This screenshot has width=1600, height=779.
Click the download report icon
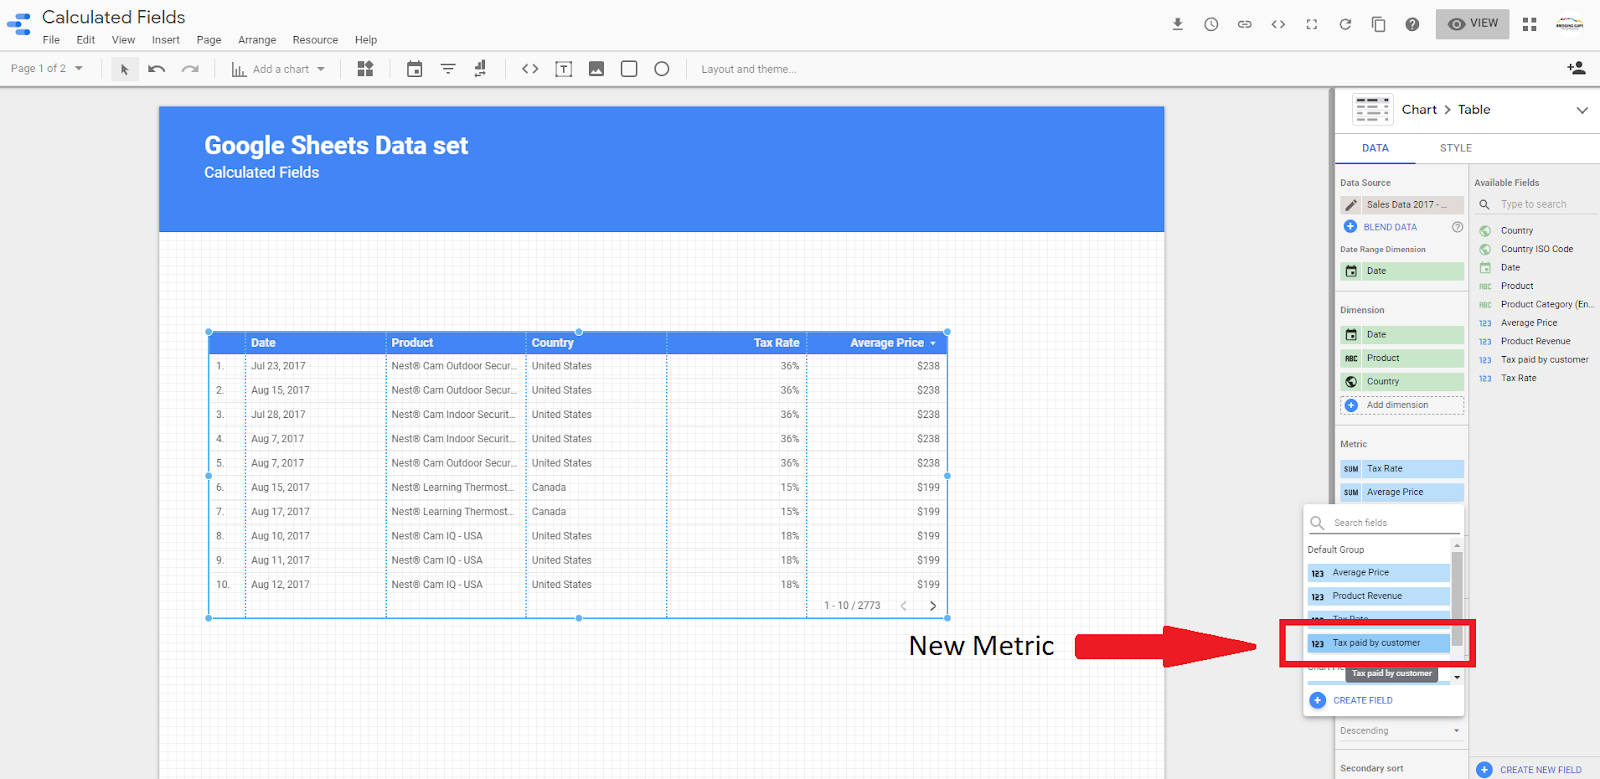point(1178,24)
